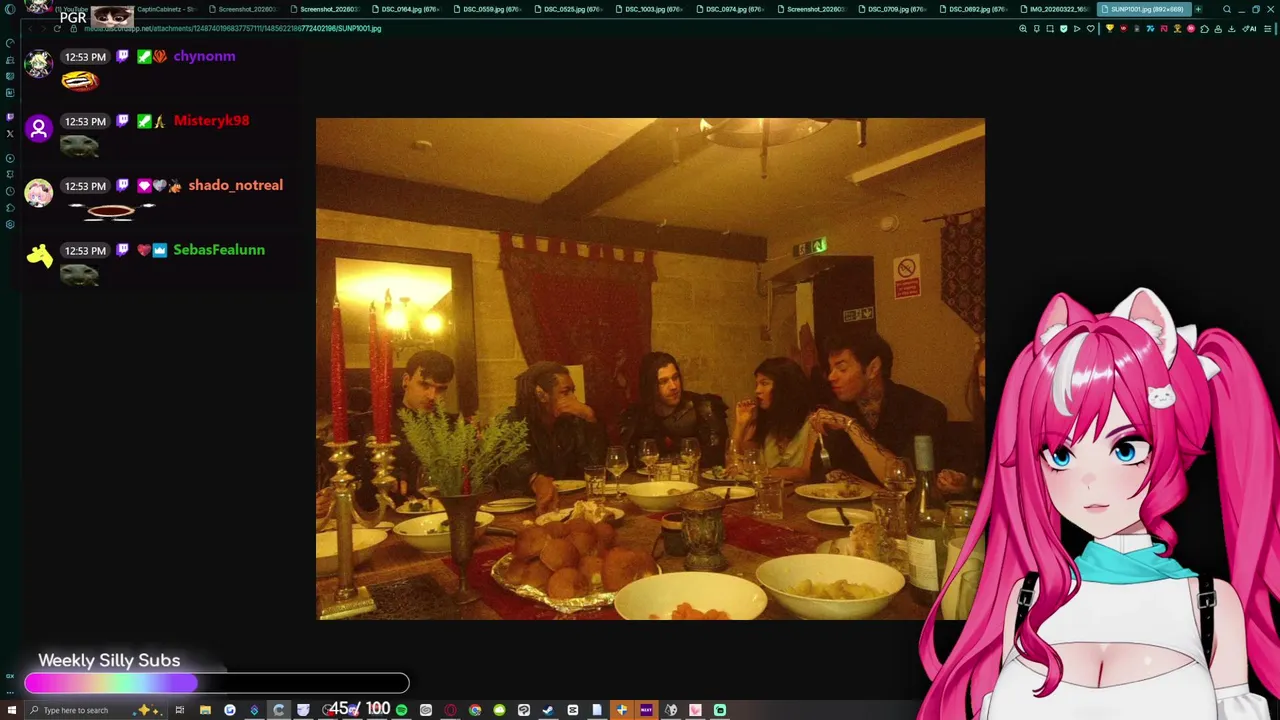1280x720 pixels.
Task: Select the active SUNP1001.jpg tab
Action: [1145, 9]
